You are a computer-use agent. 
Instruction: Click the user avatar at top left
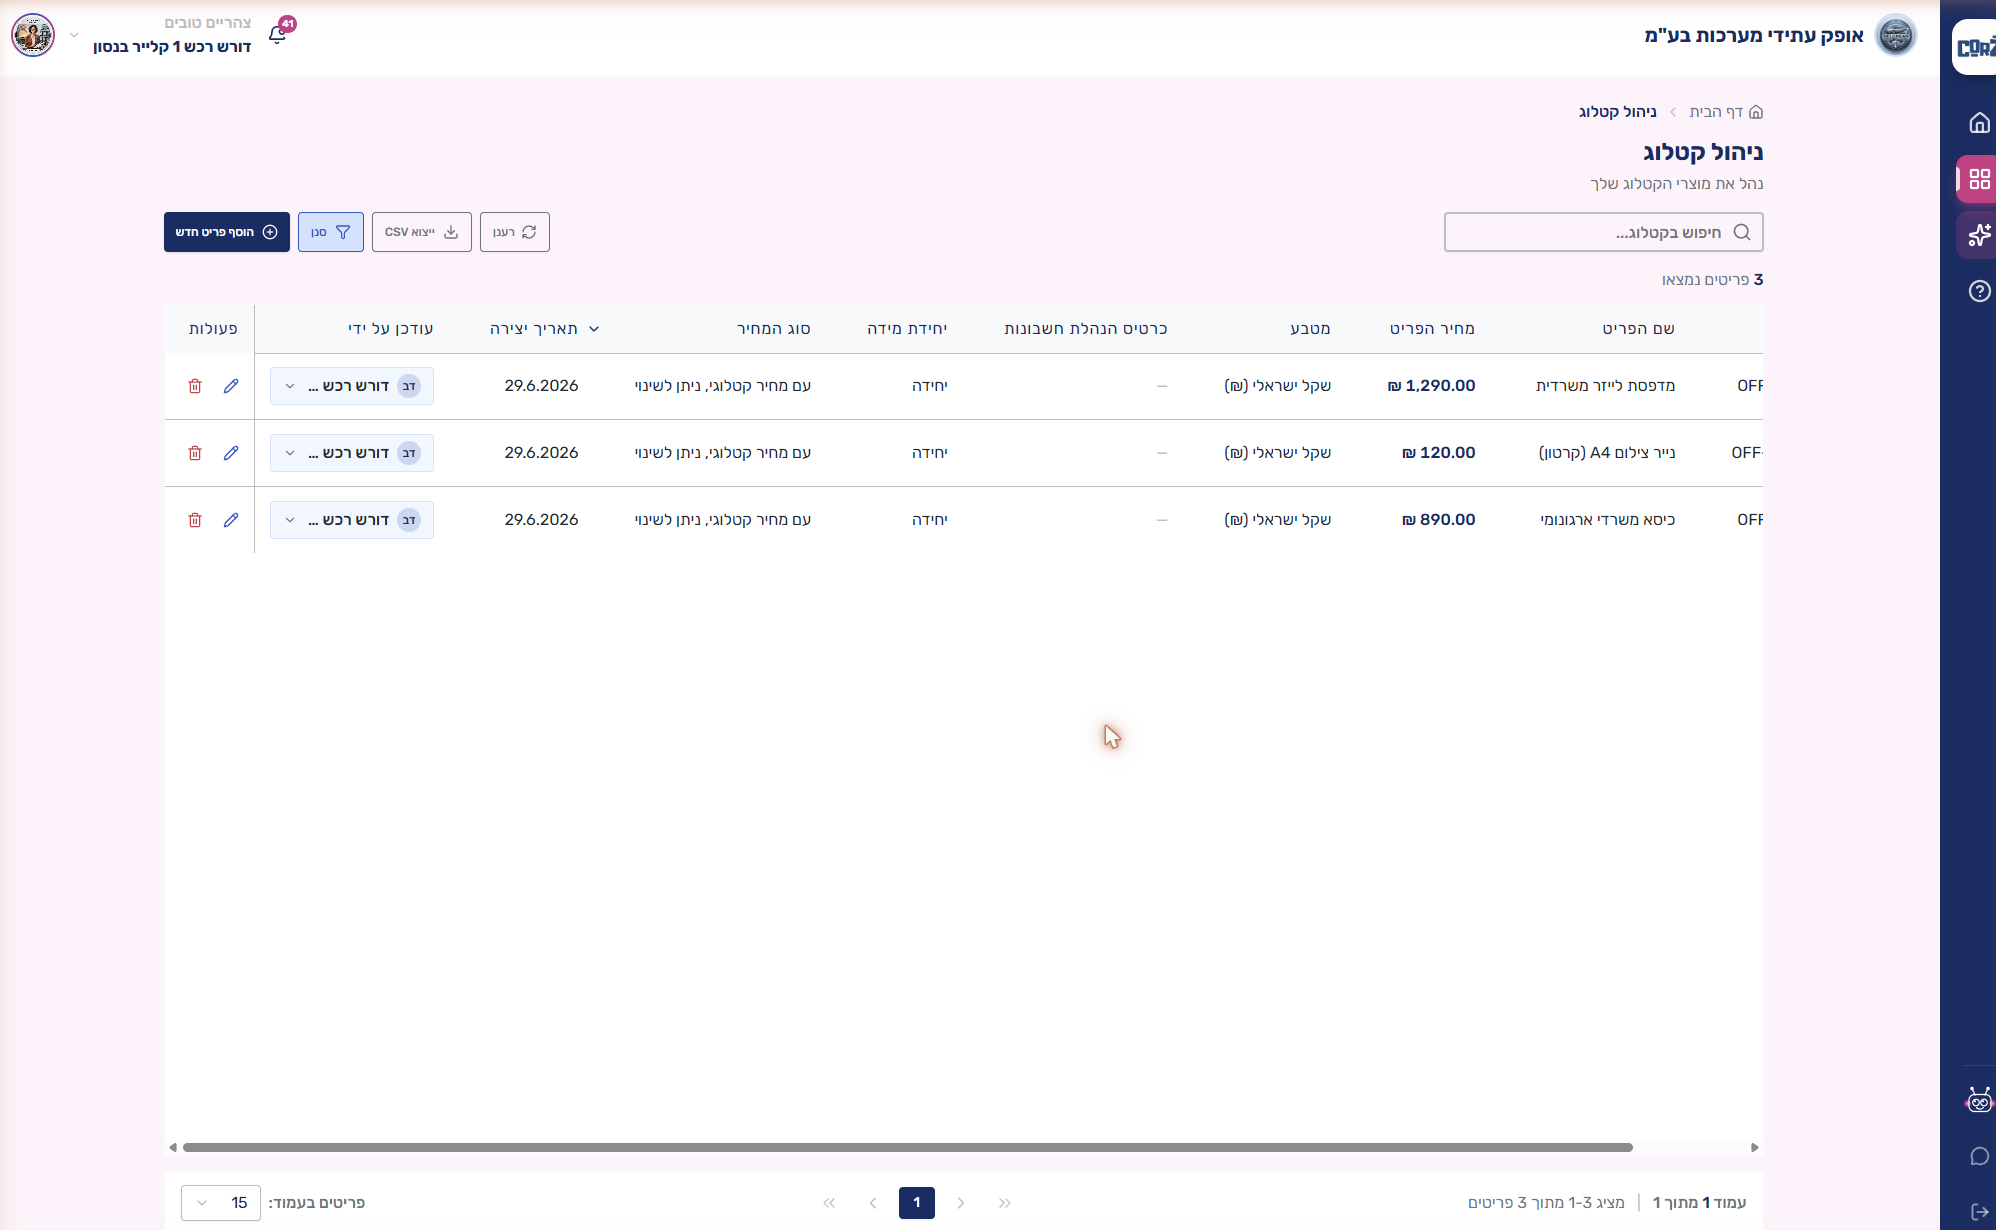pyautogui.click(x=33, y=35)
